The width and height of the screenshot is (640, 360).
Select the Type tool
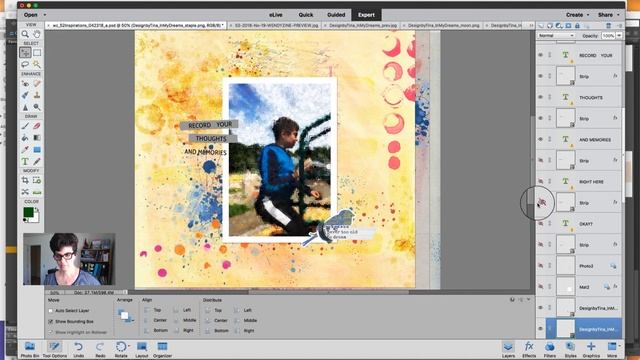pyautogui.click(x=25, y=162)
